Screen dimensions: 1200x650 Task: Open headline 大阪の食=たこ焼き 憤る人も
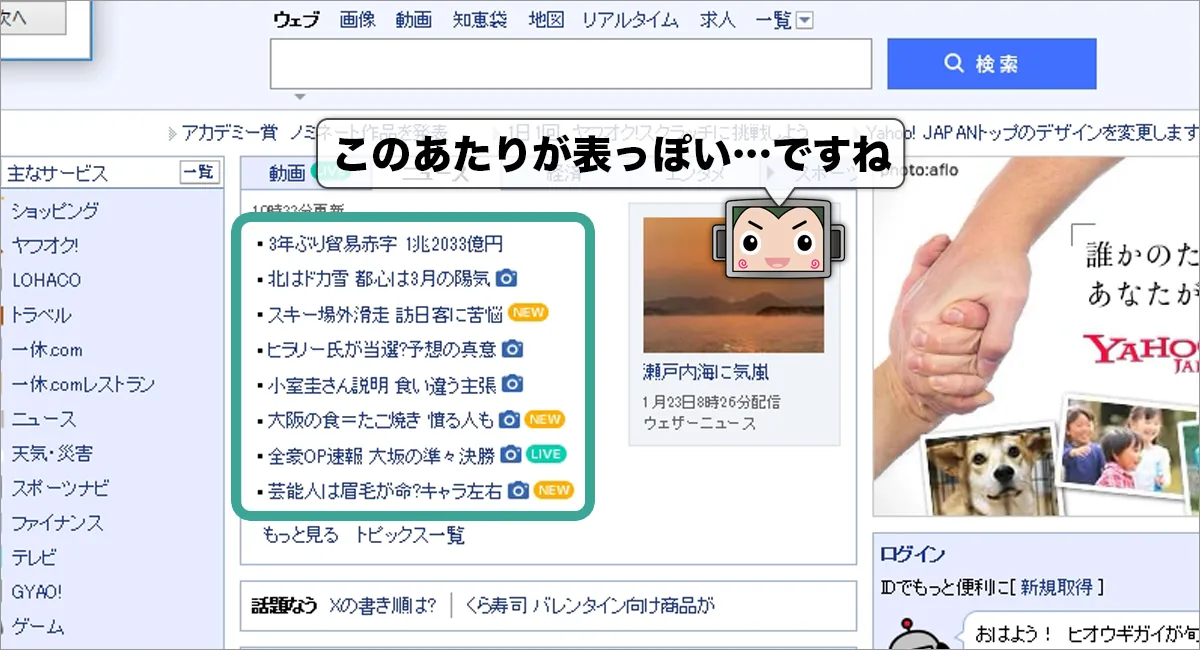point(380,419)
